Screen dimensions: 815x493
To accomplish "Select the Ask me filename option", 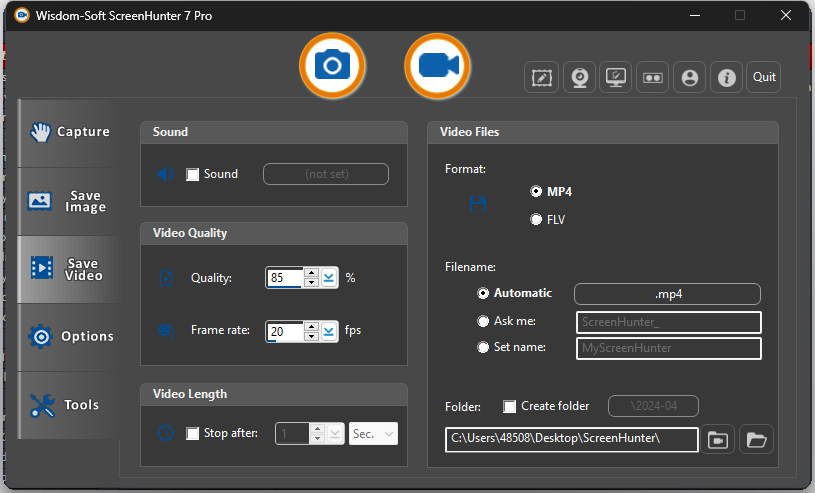I will tap(483, 321).
